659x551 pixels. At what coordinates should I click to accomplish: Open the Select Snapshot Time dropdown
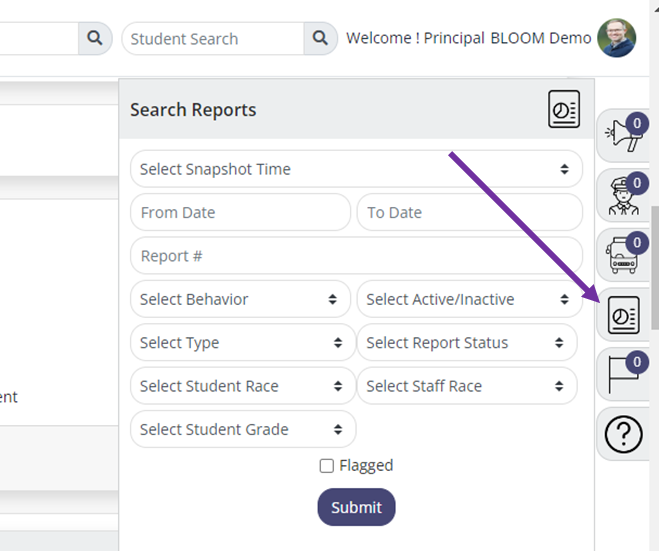(356, 169)
